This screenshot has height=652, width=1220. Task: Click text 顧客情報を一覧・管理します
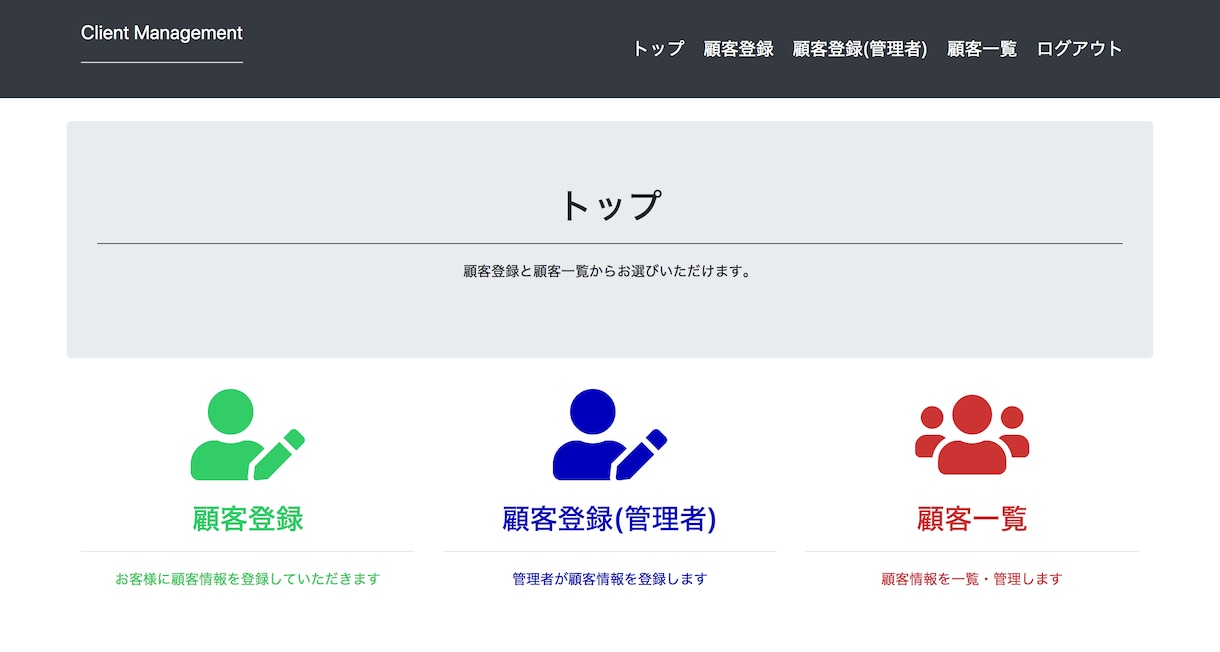[972, 579]
